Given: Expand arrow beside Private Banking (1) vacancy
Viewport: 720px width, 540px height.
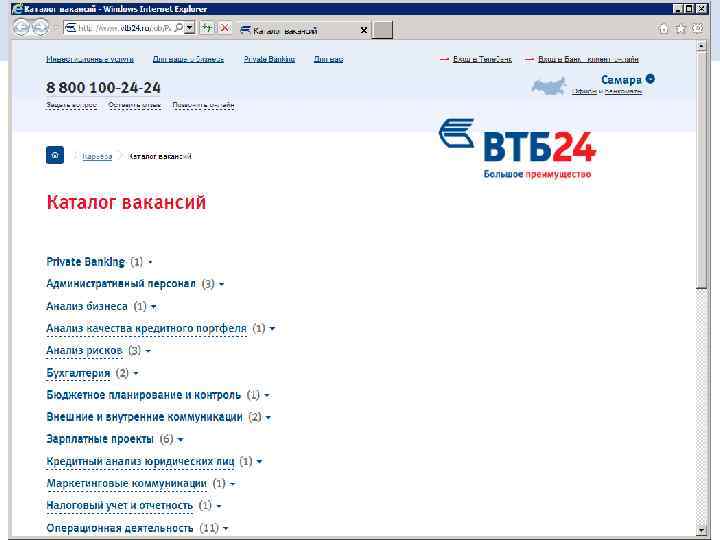Looking at the screenshot, I should click(x=150, y=262).
